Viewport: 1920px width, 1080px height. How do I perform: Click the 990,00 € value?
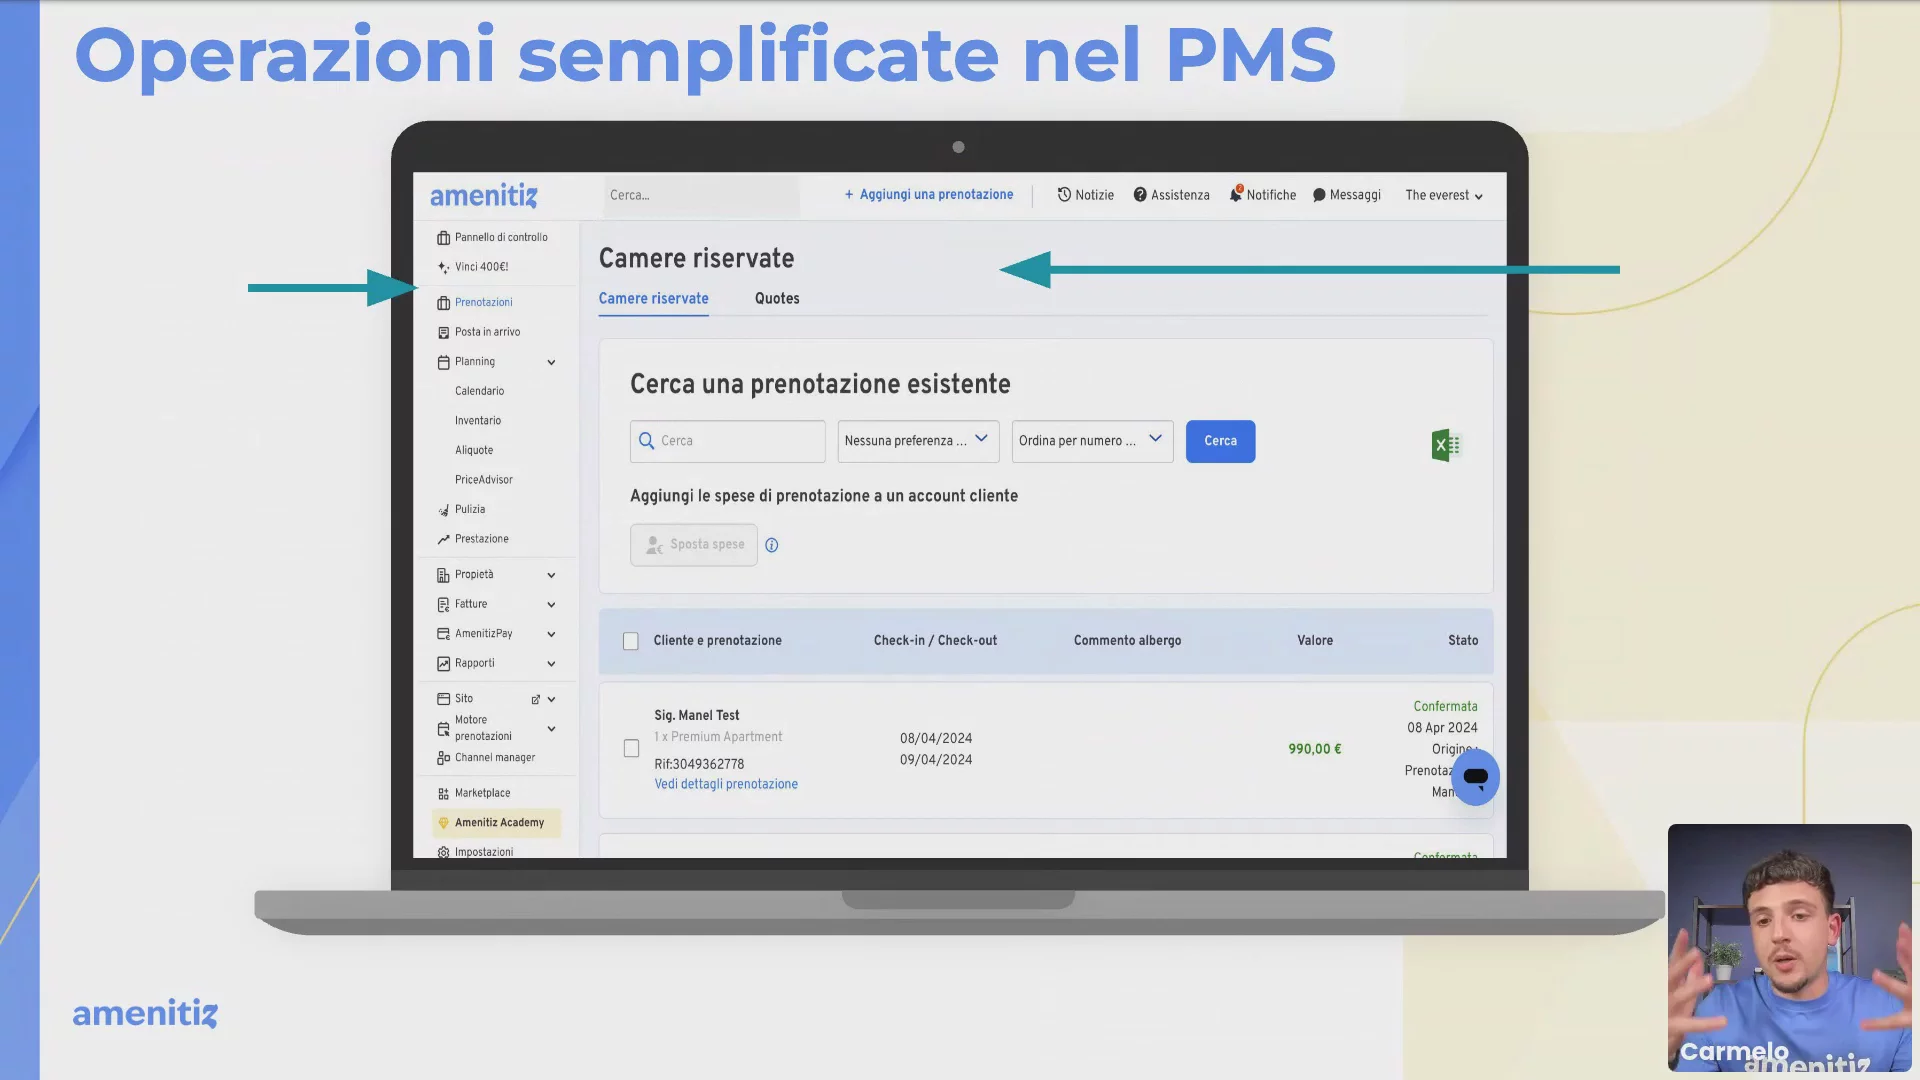point(1314,749)
